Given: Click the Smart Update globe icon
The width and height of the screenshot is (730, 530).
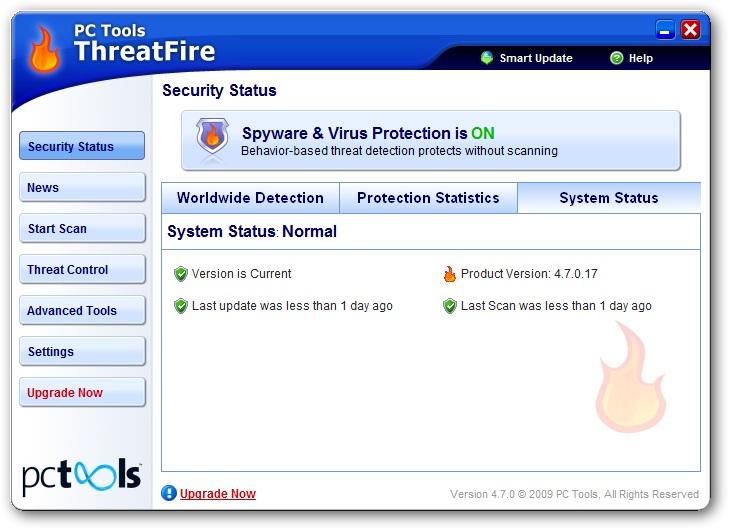Looking at the screenshot, I should tap(487, 58).
